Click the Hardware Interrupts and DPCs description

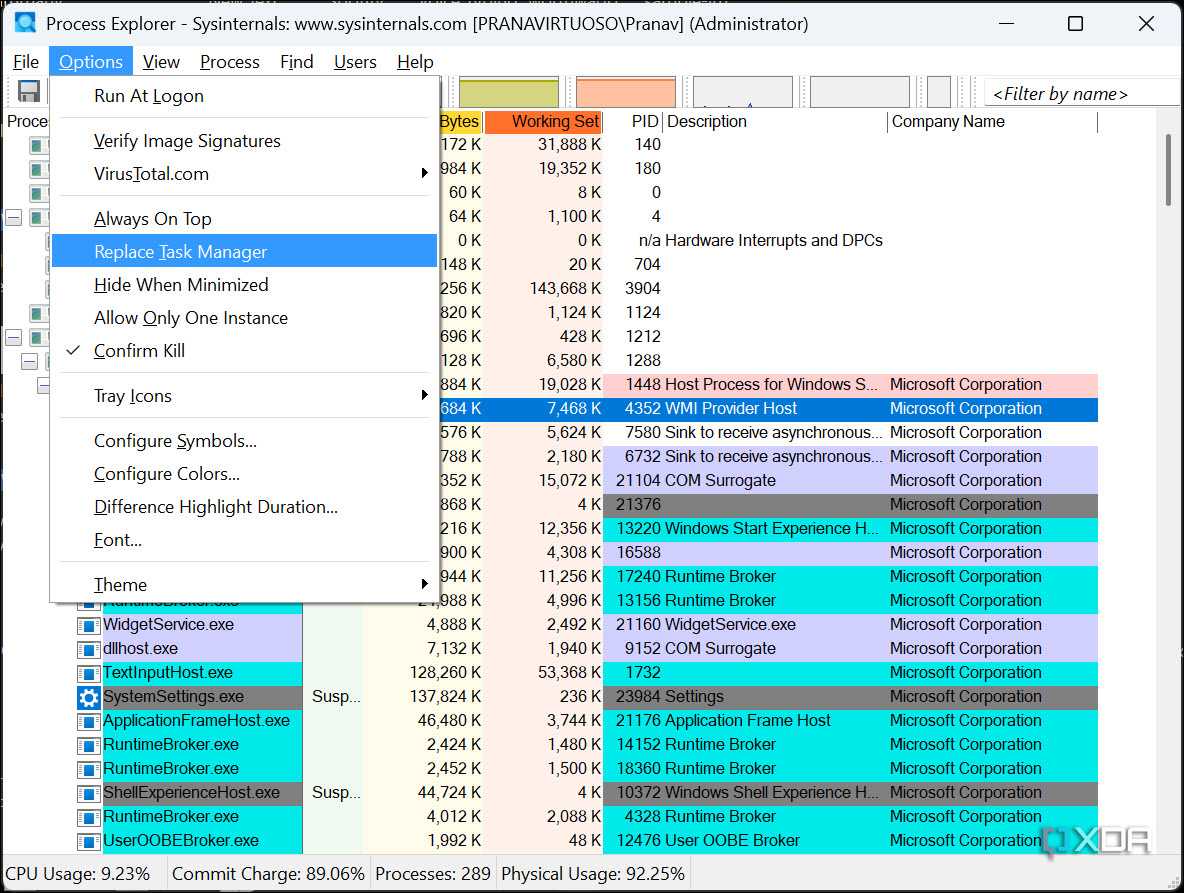tap(774, 240)
